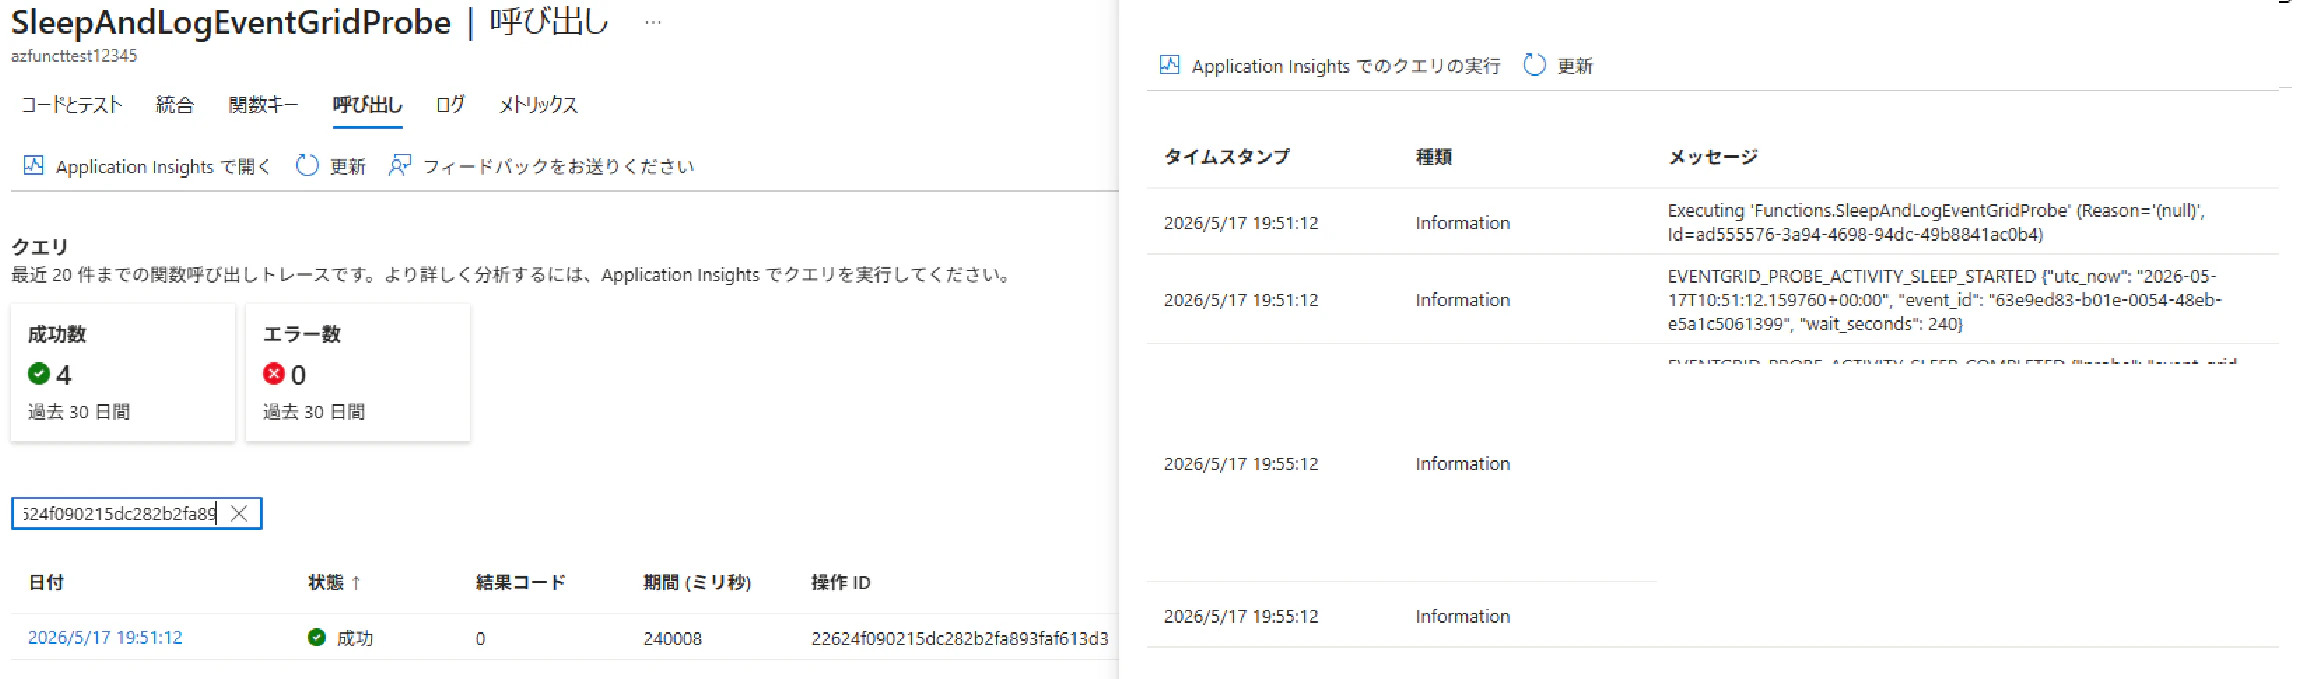Switch to the ログ tab
2297x679 pixels.
(450, 104)
